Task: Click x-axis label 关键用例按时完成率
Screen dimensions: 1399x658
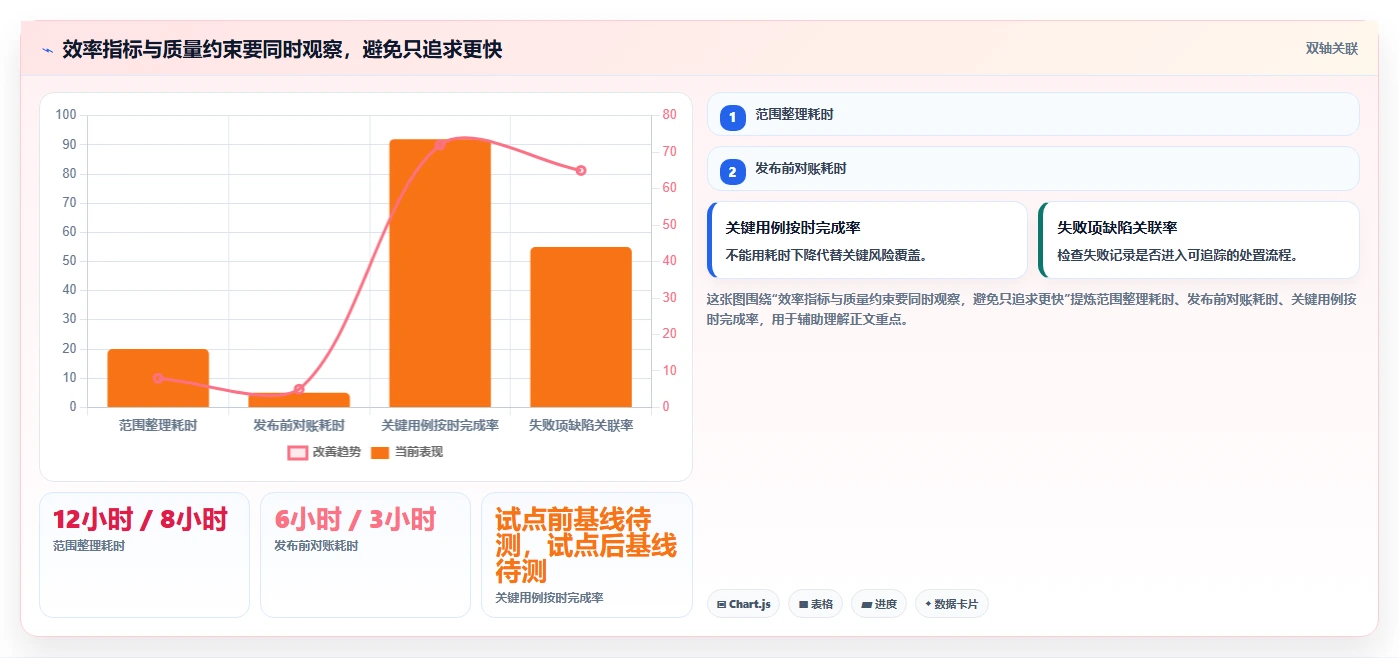Action: [440, 425]
